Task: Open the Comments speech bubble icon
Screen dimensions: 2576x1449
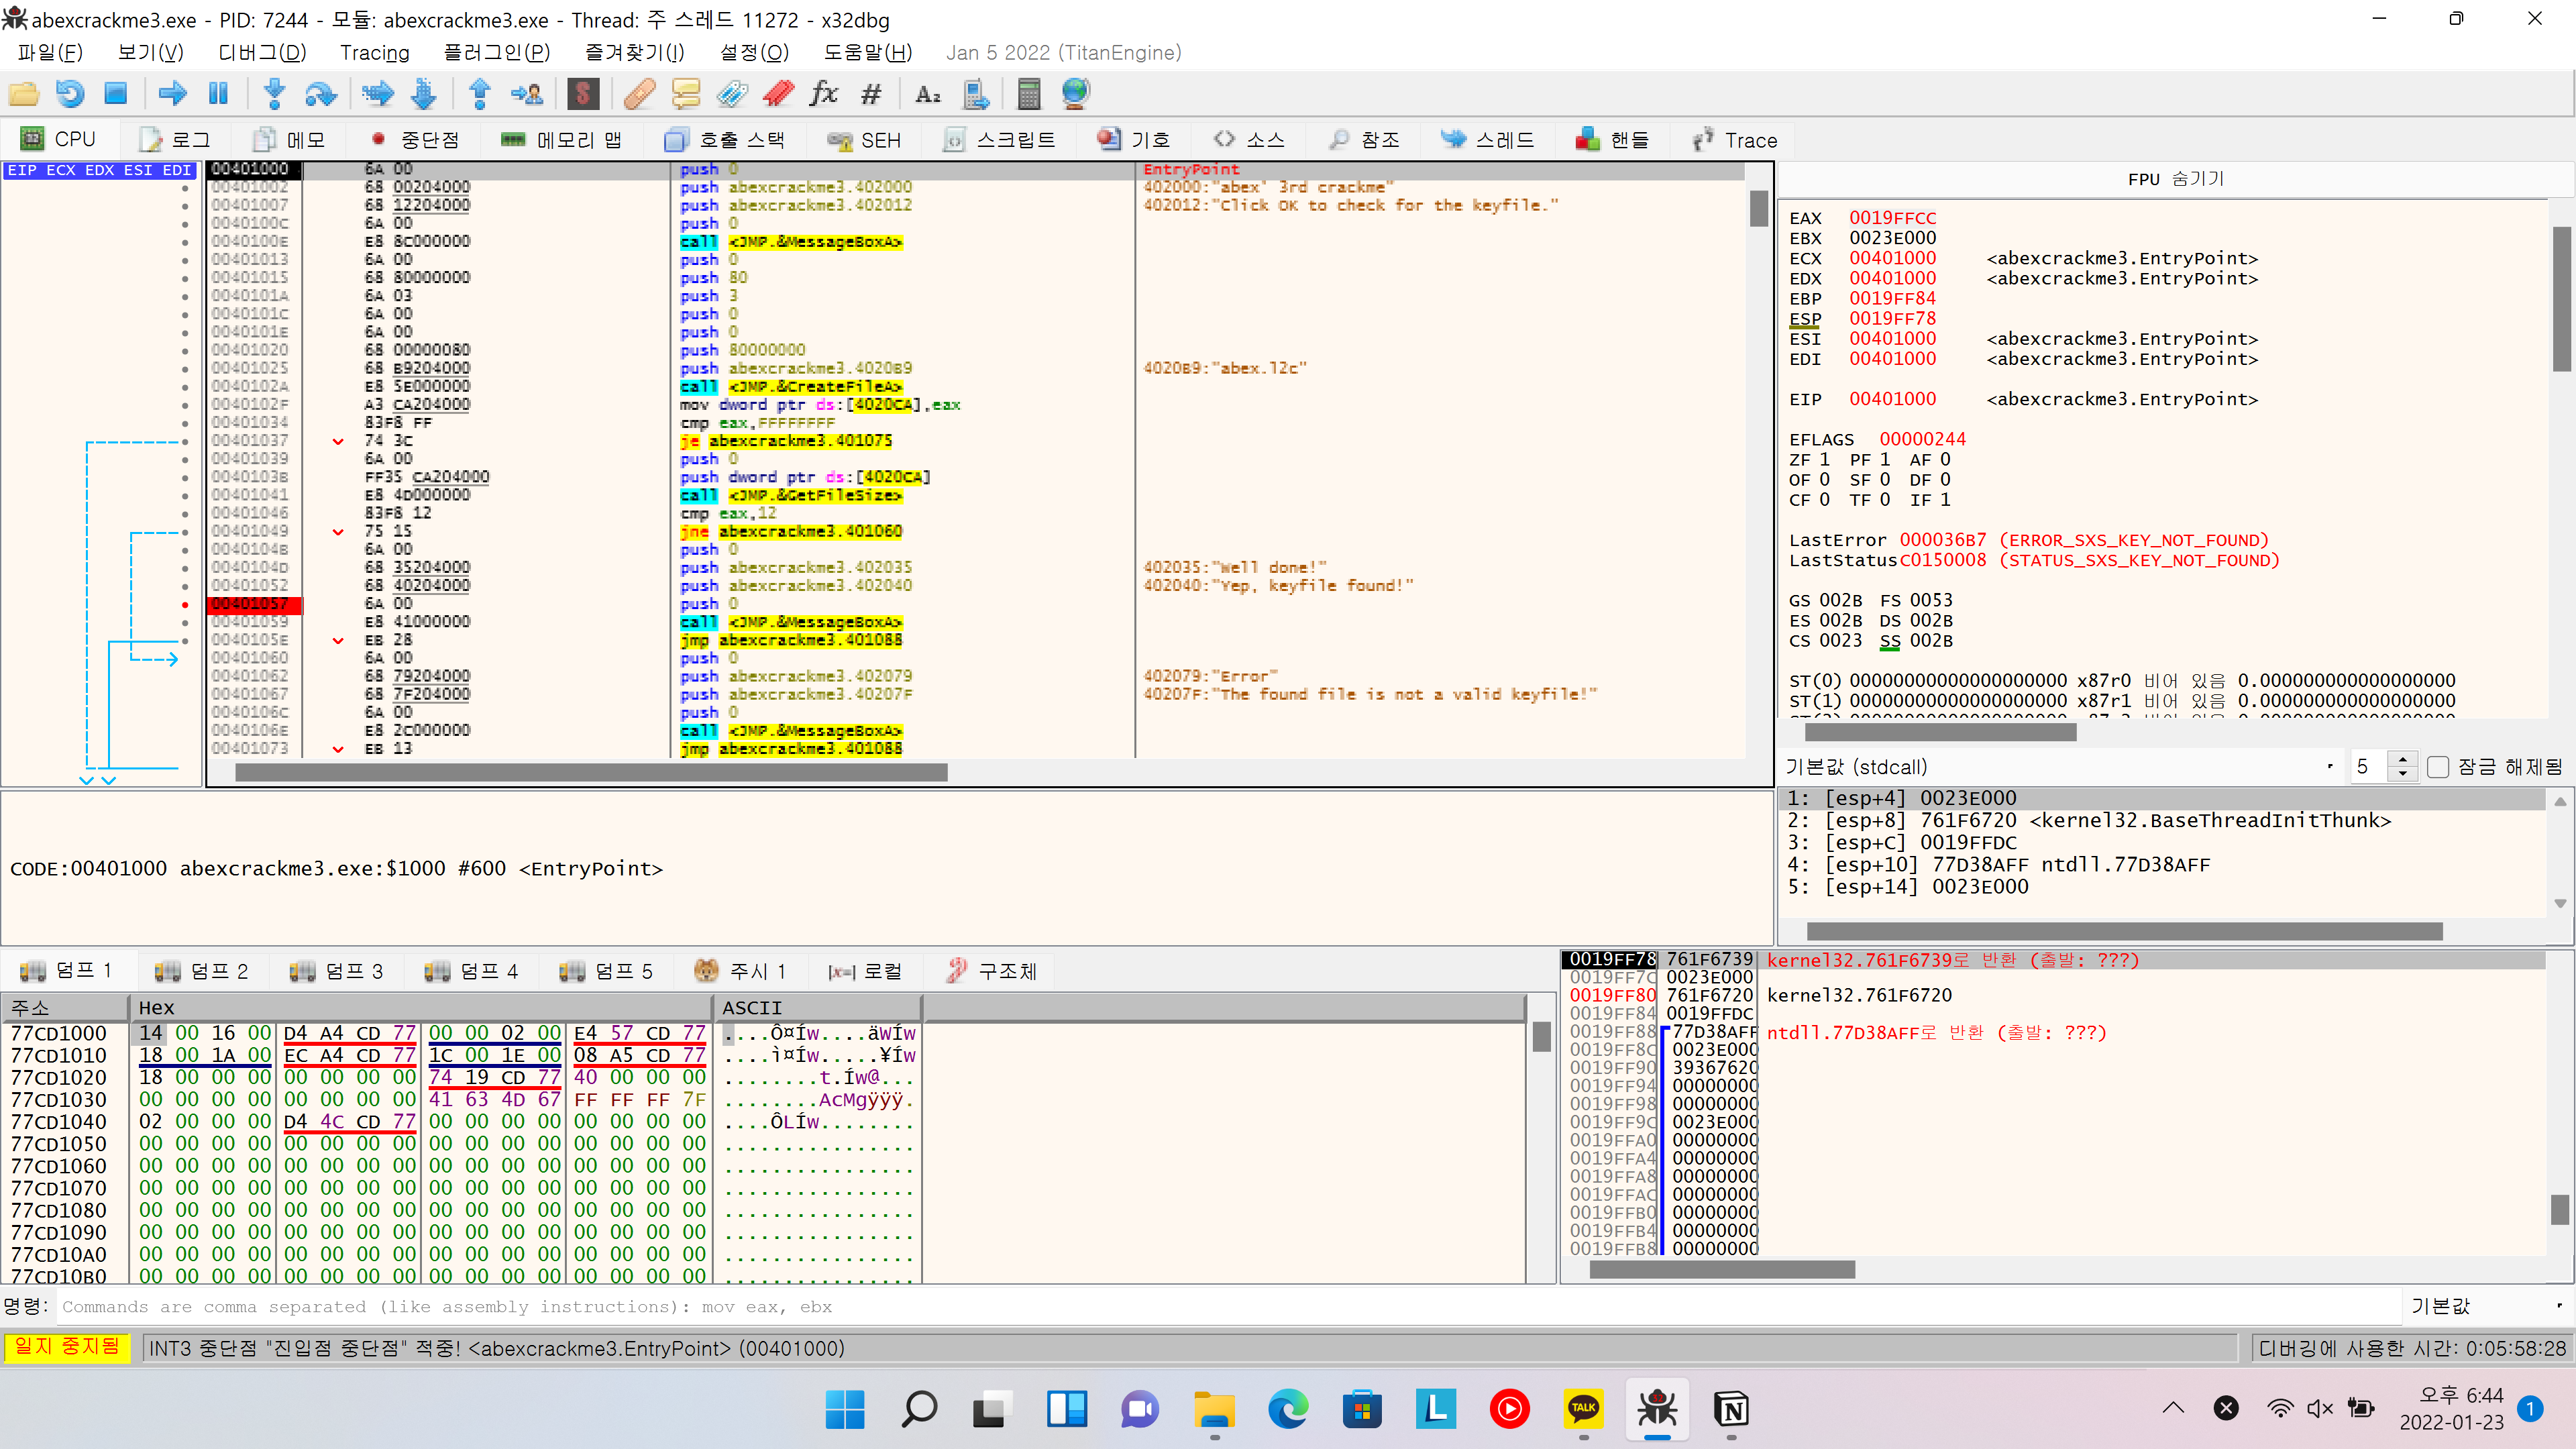Action: coord(686,94)
